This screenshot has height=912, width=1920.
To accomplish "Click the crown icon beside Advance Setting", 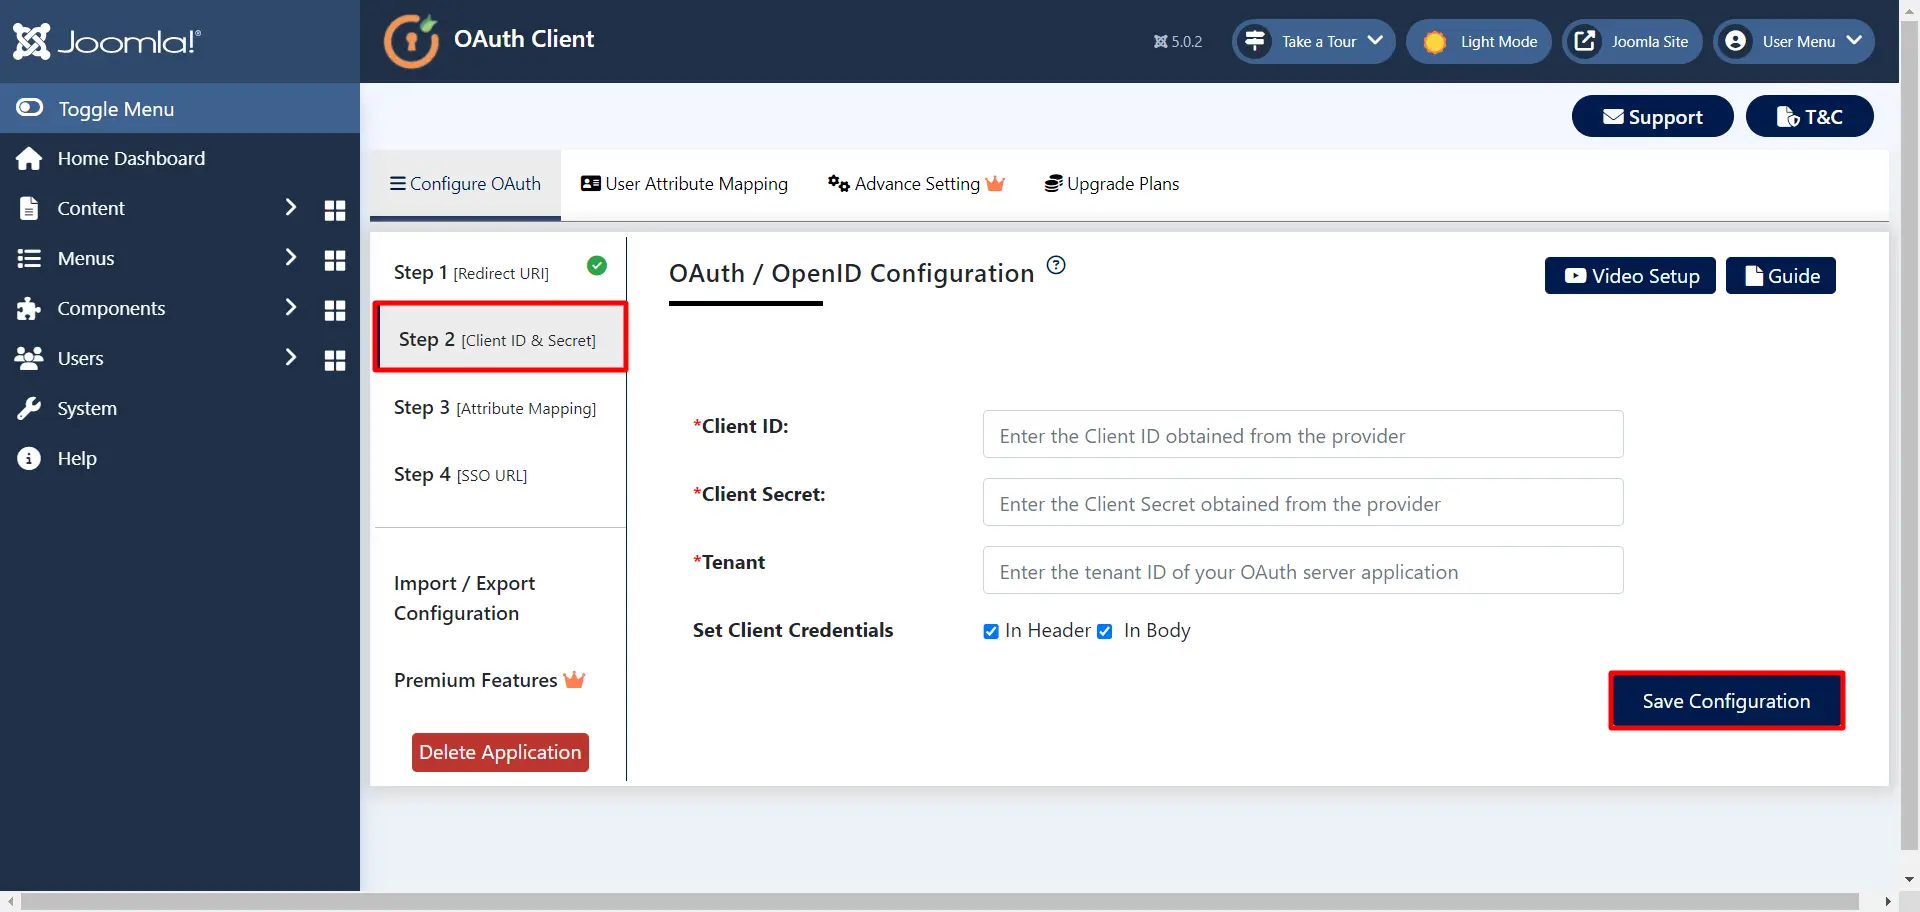I will [x=995, y=183].
